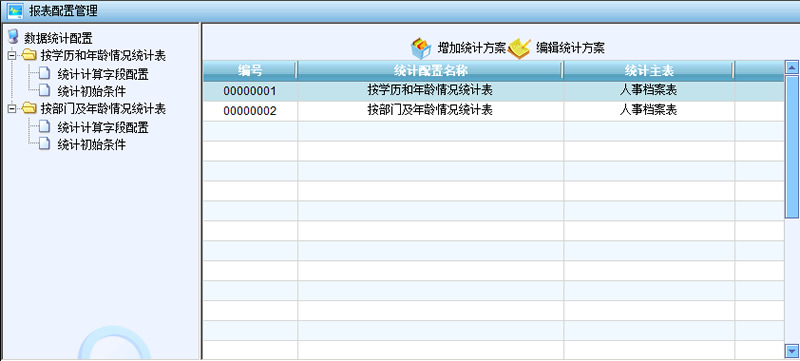This screenshot has height=361, width=800.
Task: Open 统计计算字段配置 under 按学历和年龄情况统计表
Action: point(103,74)
